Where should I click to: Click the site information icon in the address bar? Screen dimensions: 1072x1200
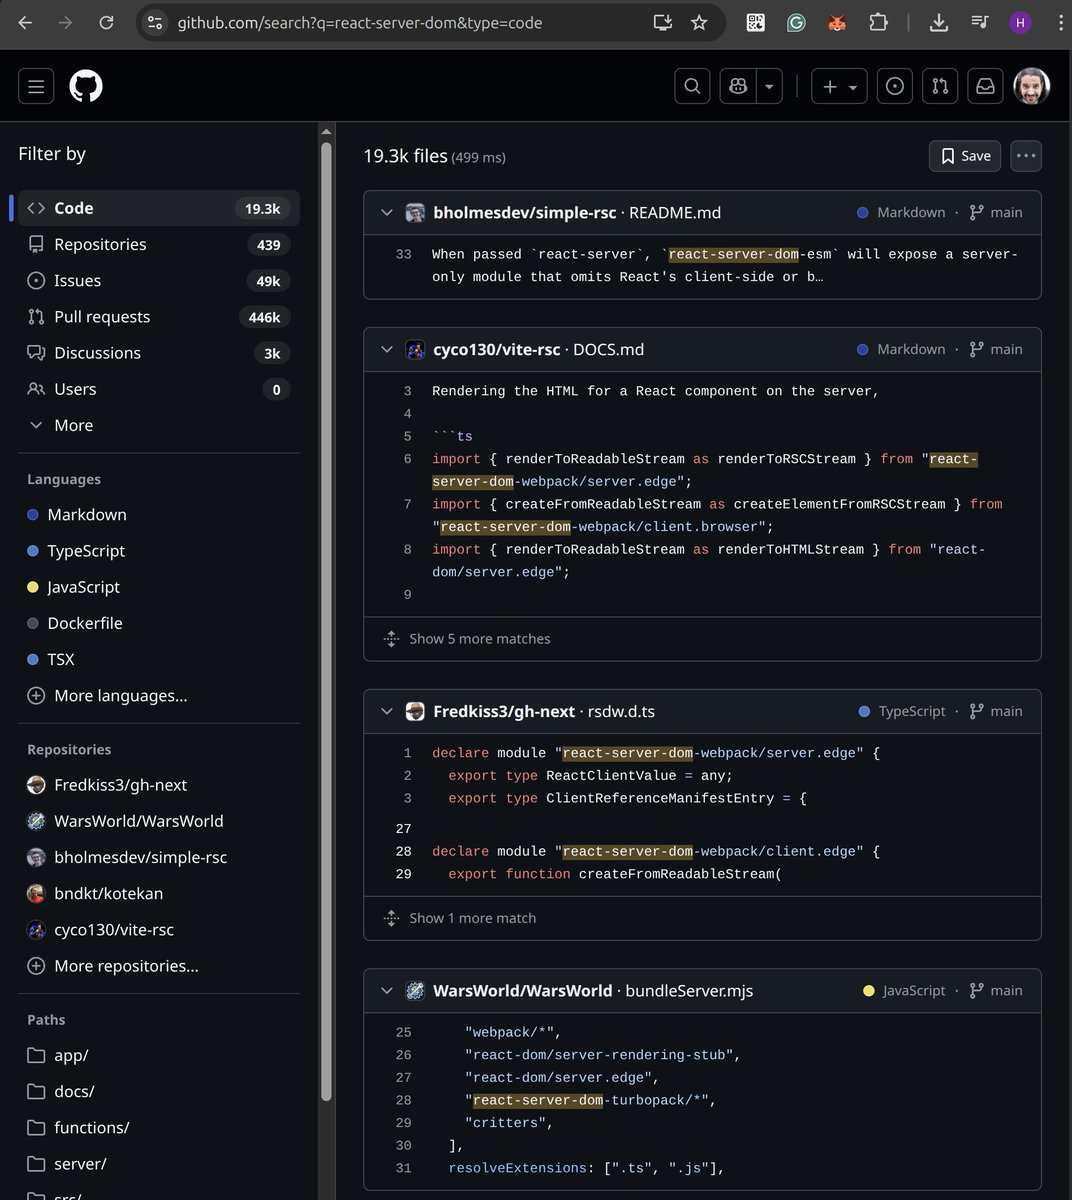155,22
